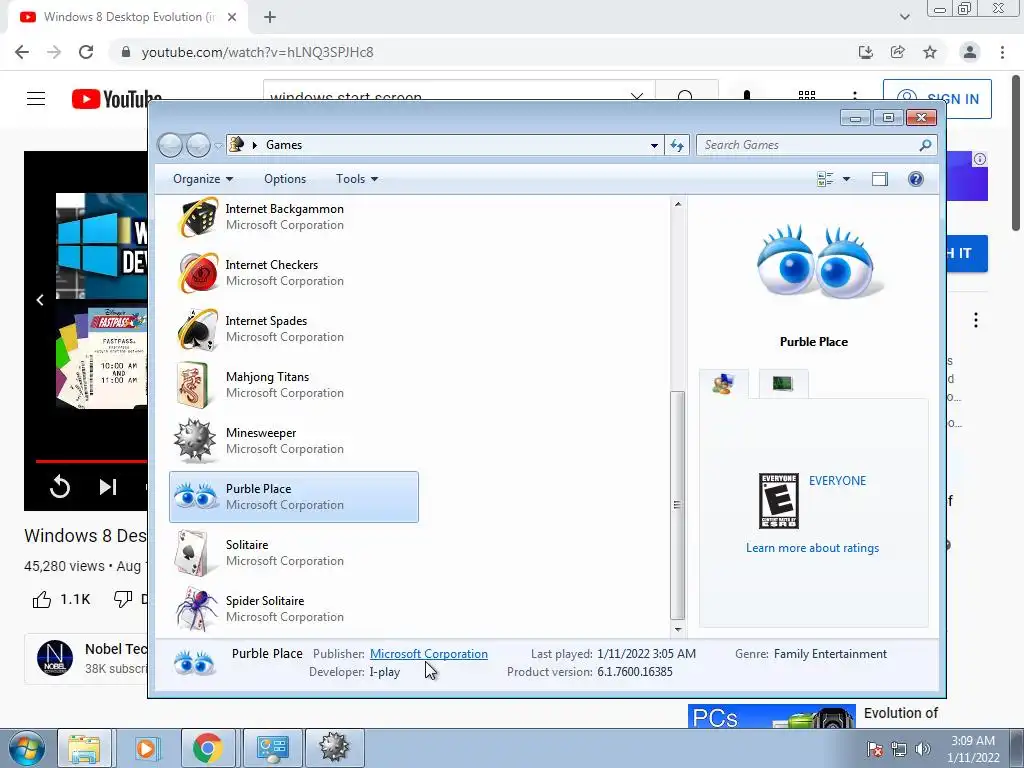1024x768 pixels.
Task: Click the search magnifier in Search Games
Action: [925, 145]
